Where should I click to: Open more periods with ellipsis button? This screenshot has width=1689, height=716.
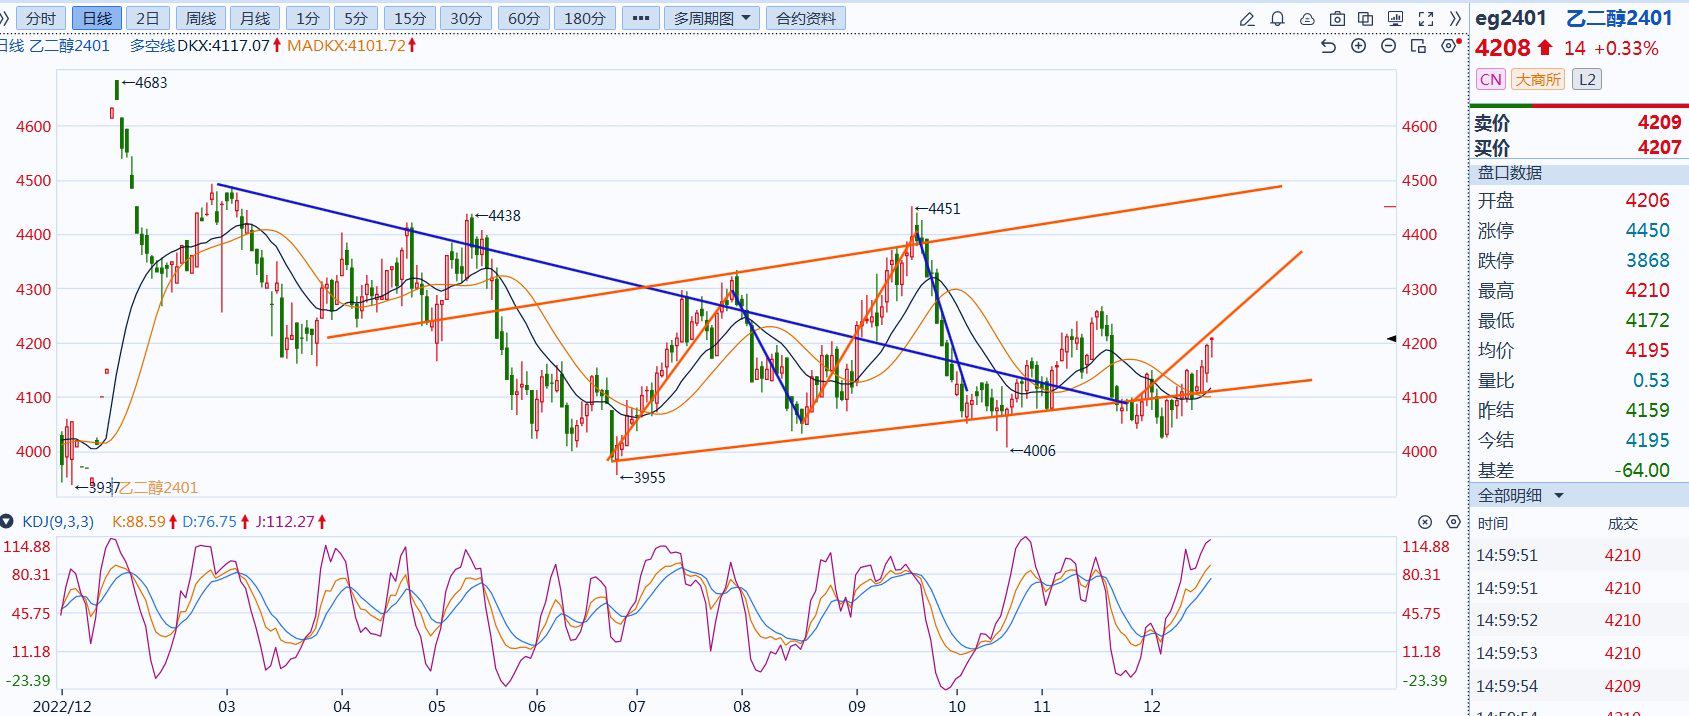point(640,19)
